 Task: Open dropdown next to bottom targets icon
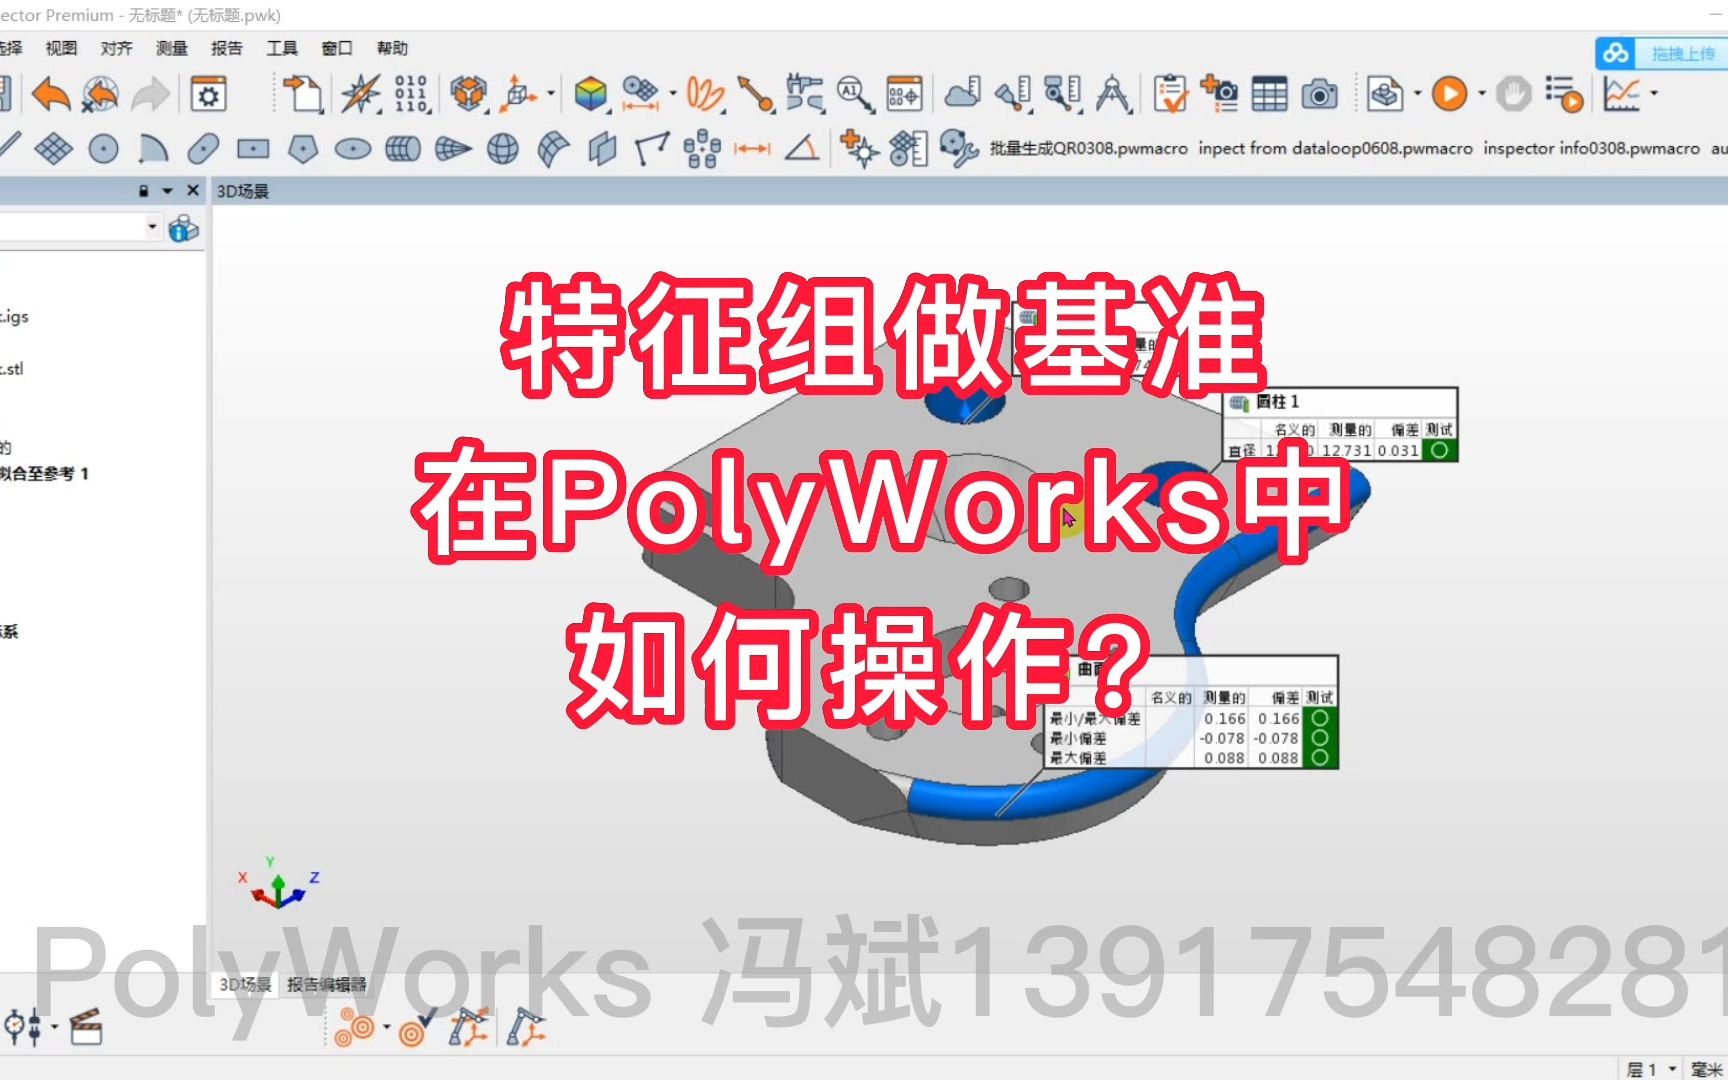coord(387,1027)
